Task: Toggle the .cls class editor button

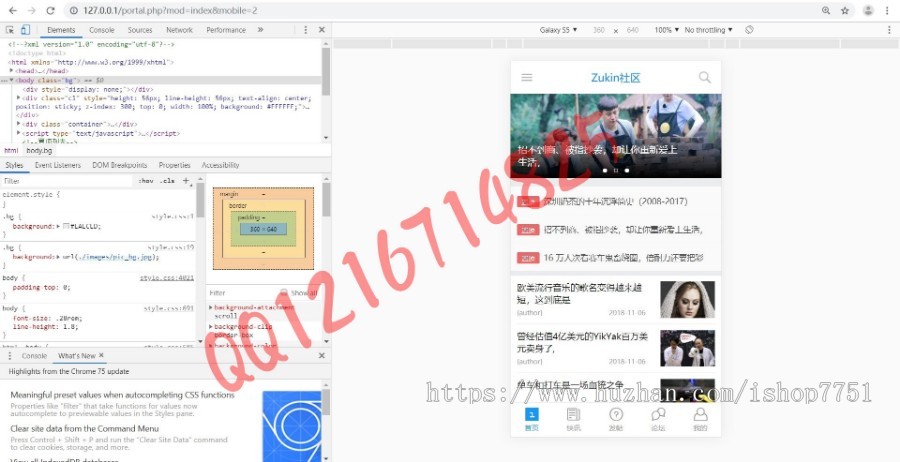Action: (167, 181)
